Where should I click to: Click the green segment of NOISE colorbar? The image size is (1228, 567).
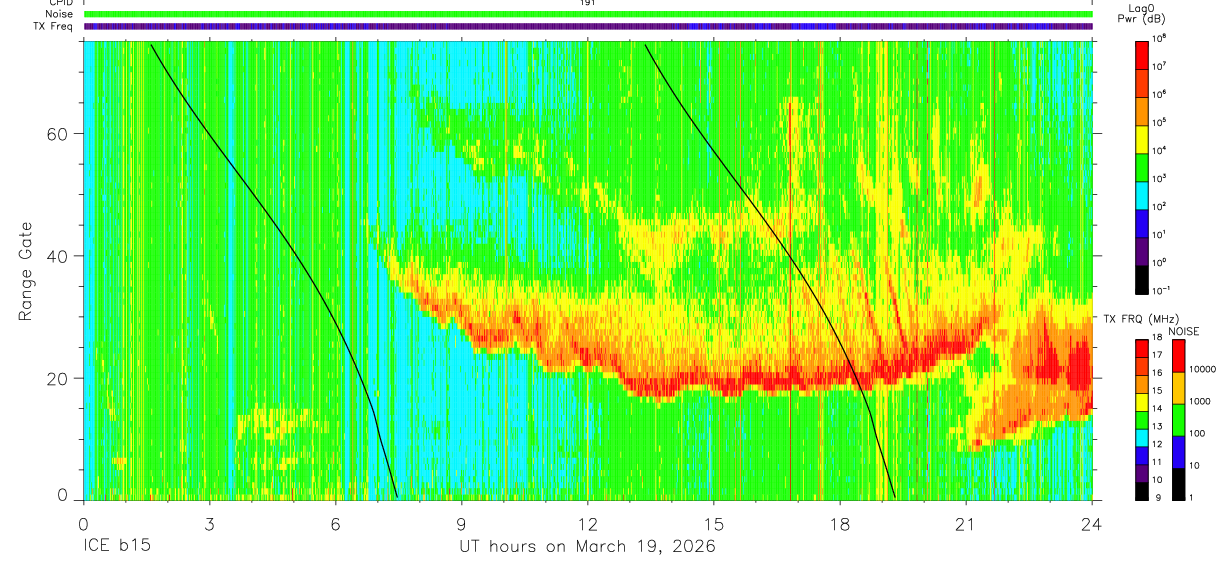1179,419
